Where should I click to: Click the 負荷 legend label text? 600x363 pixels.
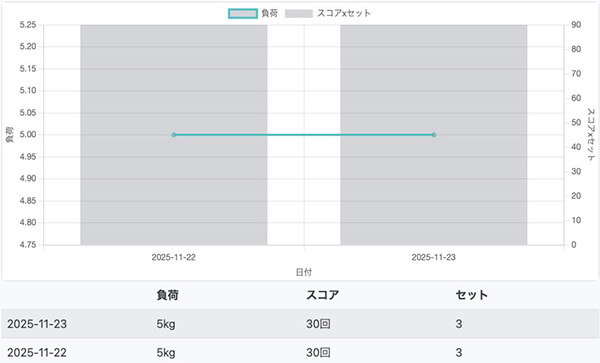click(x=269, y=13)
